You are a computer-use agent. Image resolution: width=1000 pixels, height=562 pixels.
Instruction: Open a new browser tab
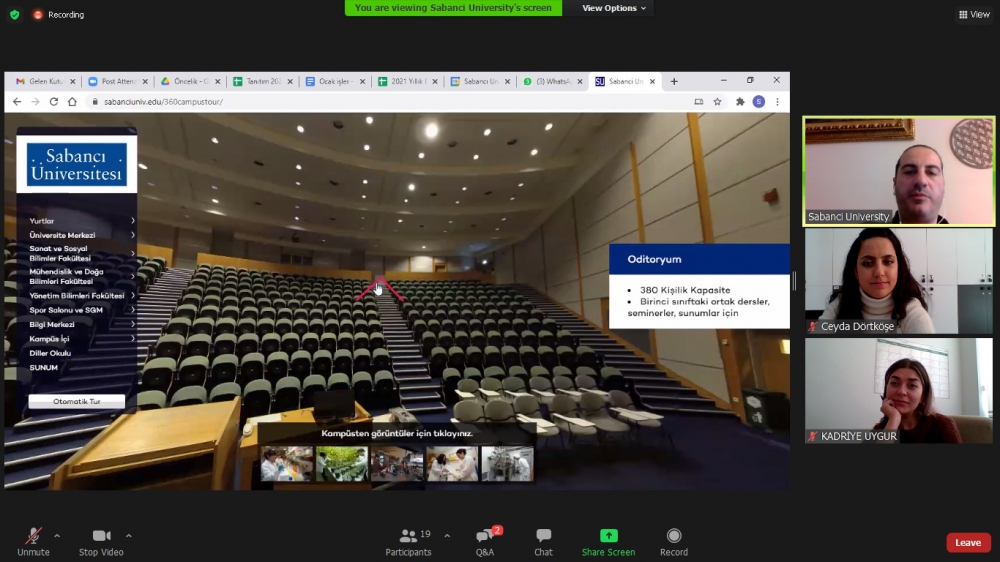pyautogui.click(x=674, y=82)
